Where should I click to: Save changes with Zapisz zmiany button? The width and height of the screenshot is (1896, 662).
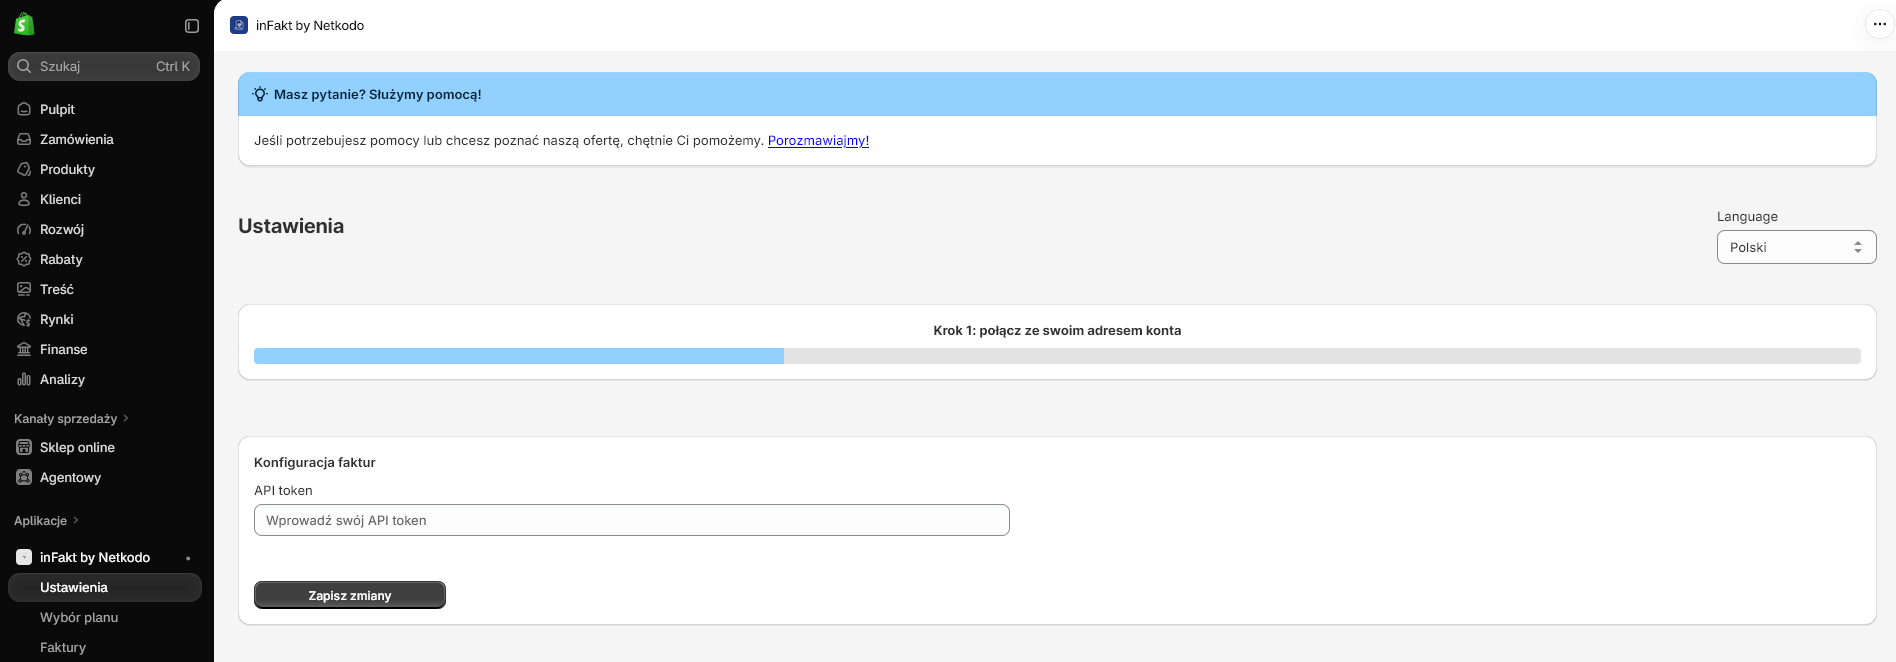pos(350,595)
